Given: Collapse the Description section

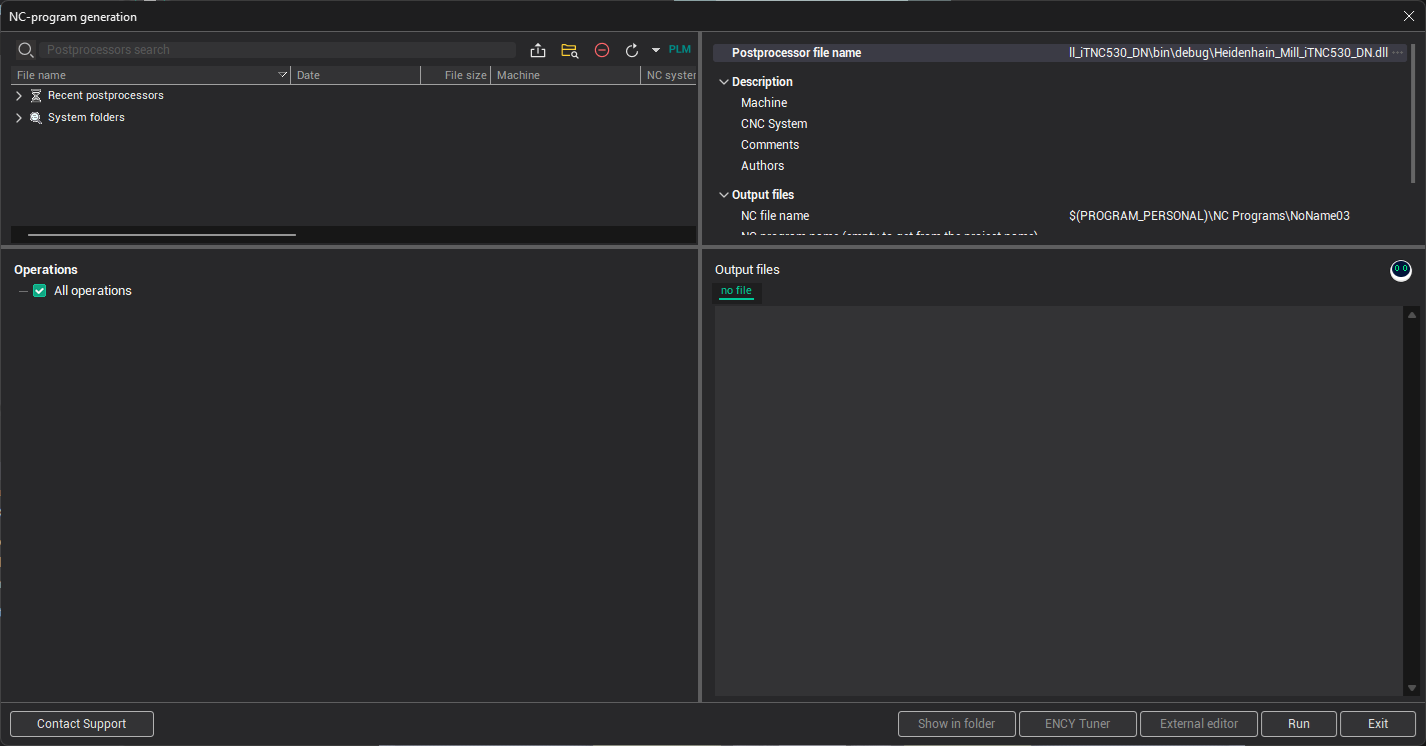Looking at the screenshot, I should point(724,82).
